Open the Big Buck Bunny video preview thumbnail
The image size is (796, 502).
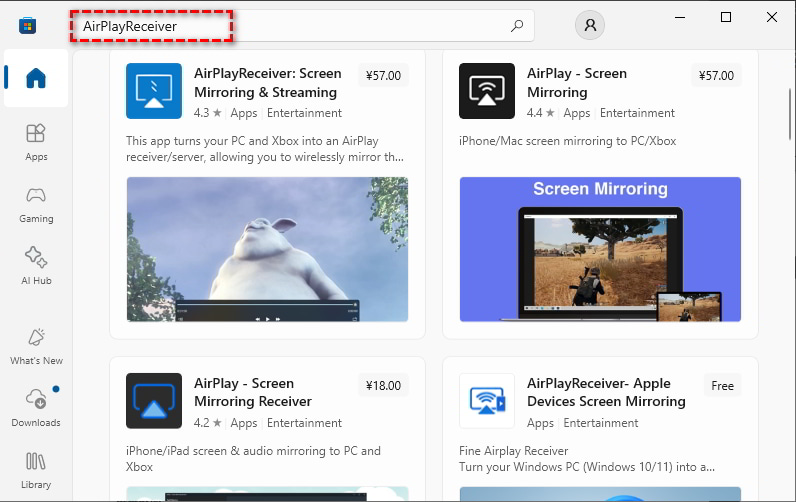(268, 249)
